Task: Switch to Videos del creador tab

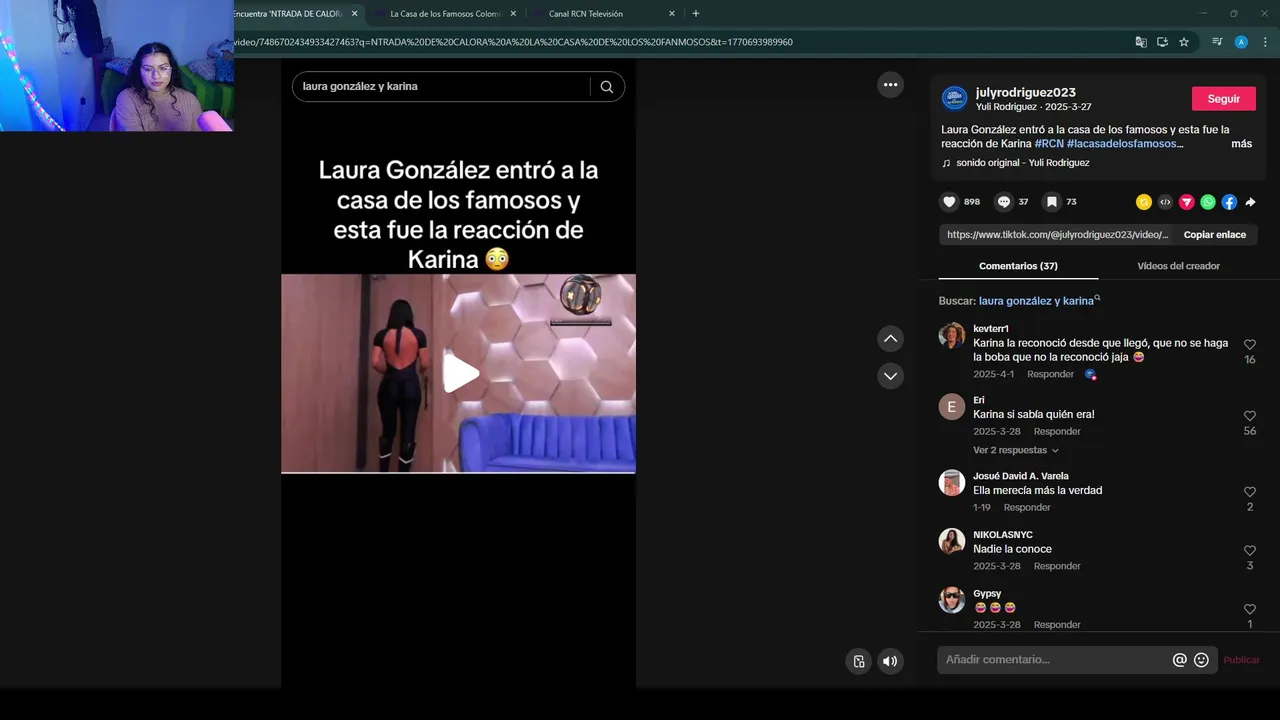Action: click(x=1178, y=266)
